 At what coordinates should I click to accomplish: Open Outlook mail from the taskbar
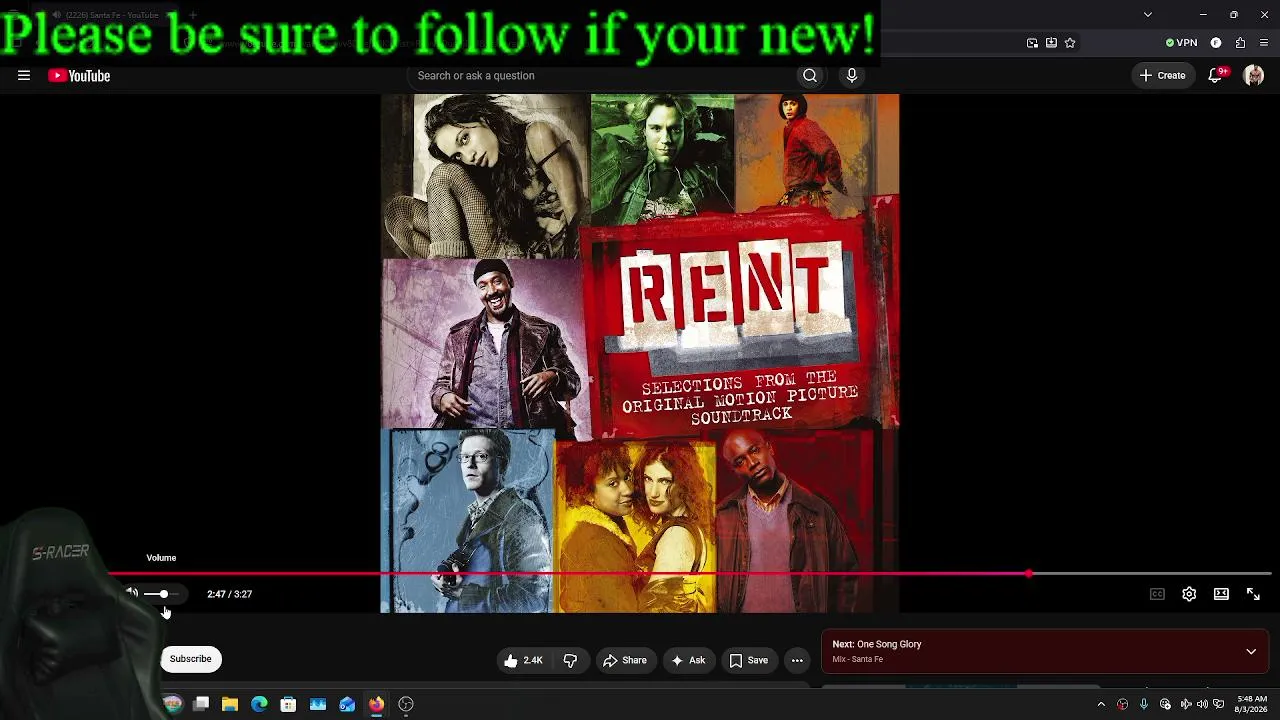(347, 704)
